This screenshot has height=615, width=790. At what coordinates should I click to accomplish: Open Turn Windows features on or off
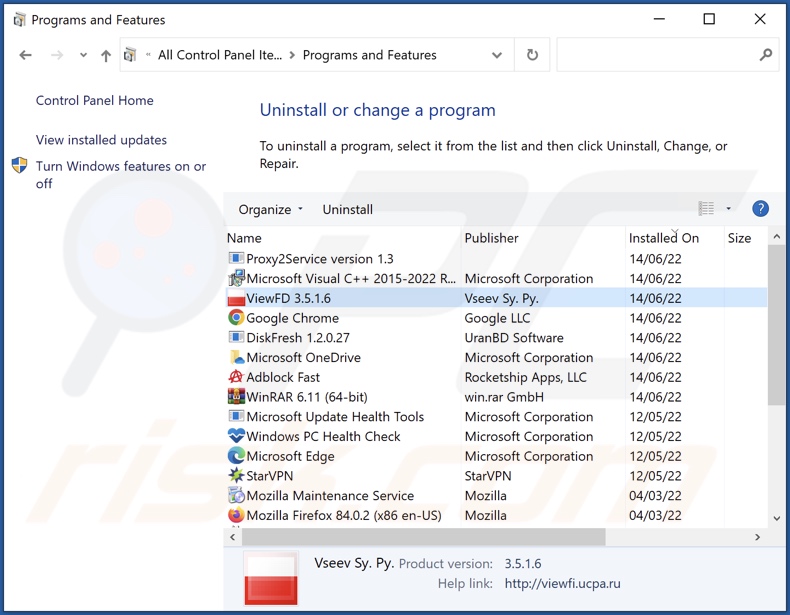(x=121, y=174)
